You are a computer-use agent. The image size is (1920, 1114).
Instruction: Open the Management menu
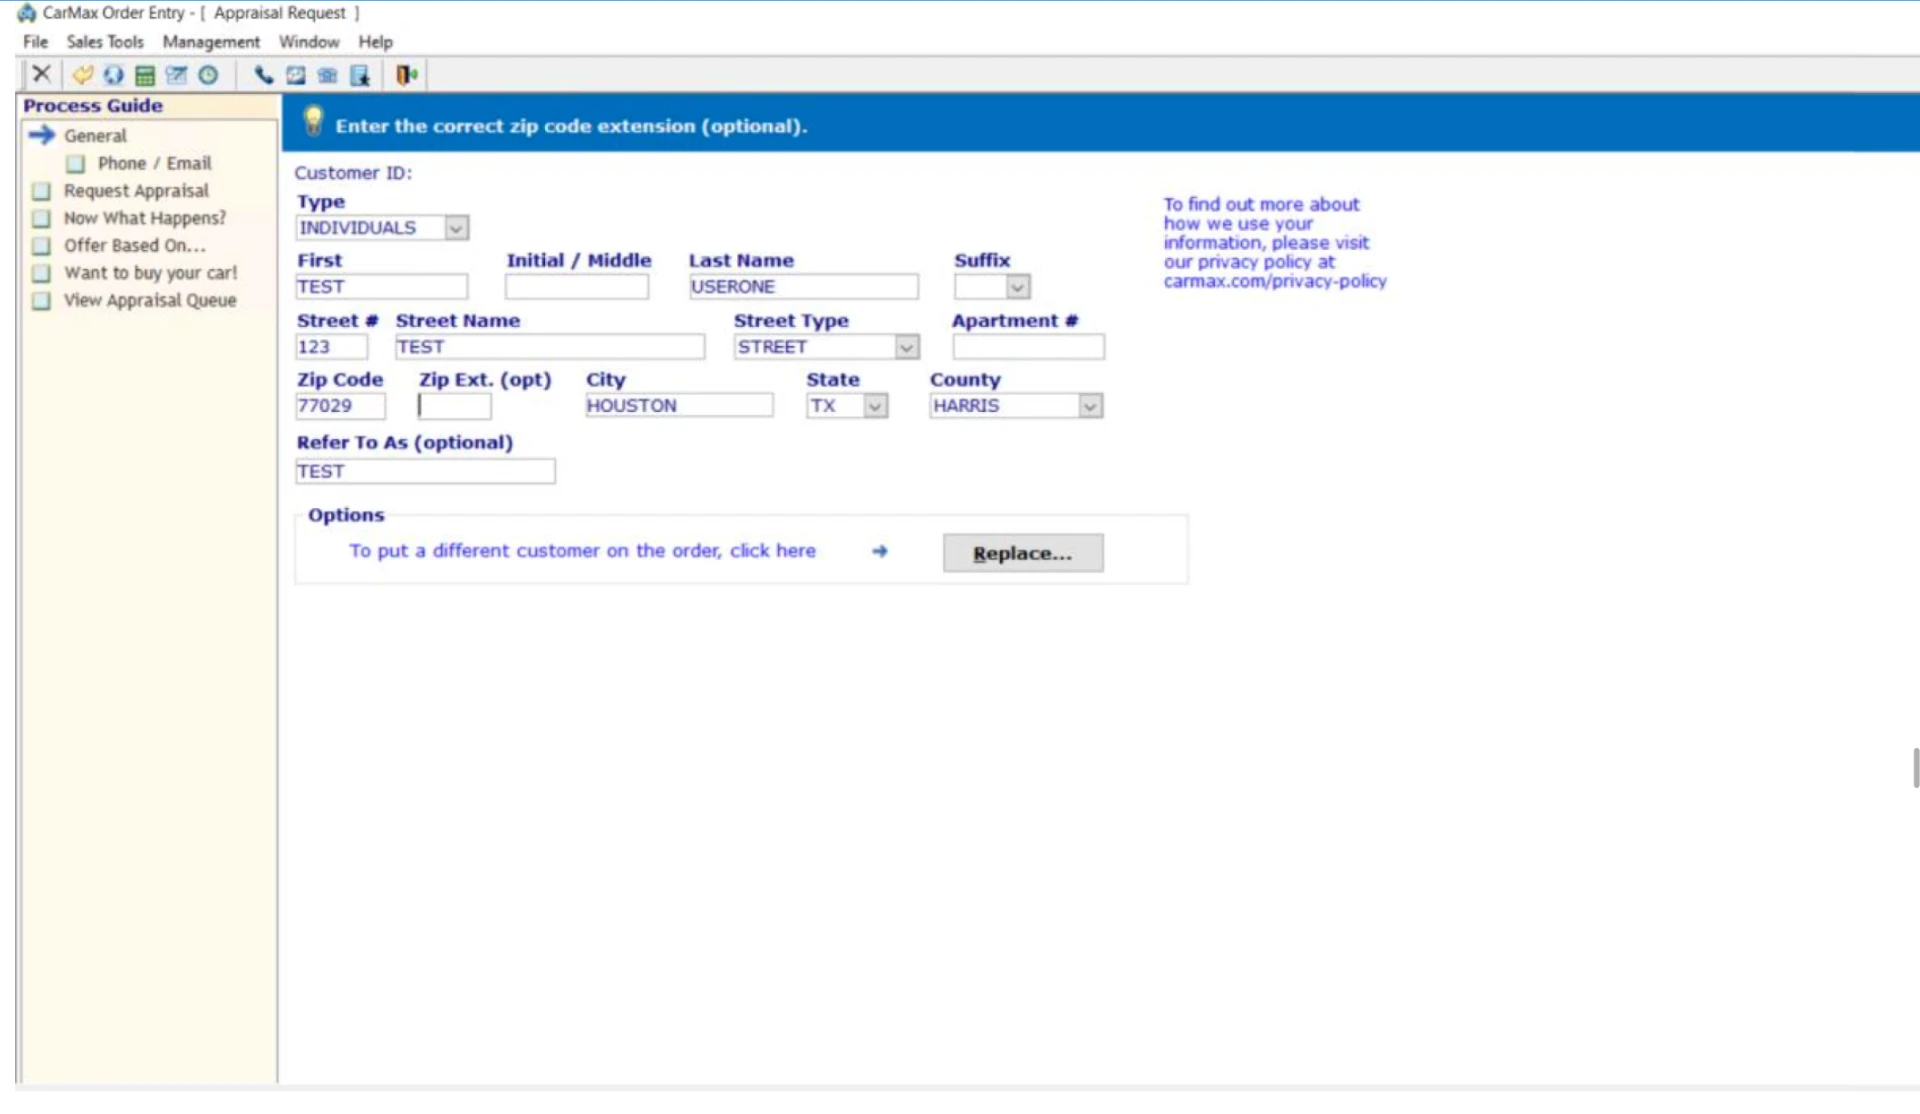211,42
